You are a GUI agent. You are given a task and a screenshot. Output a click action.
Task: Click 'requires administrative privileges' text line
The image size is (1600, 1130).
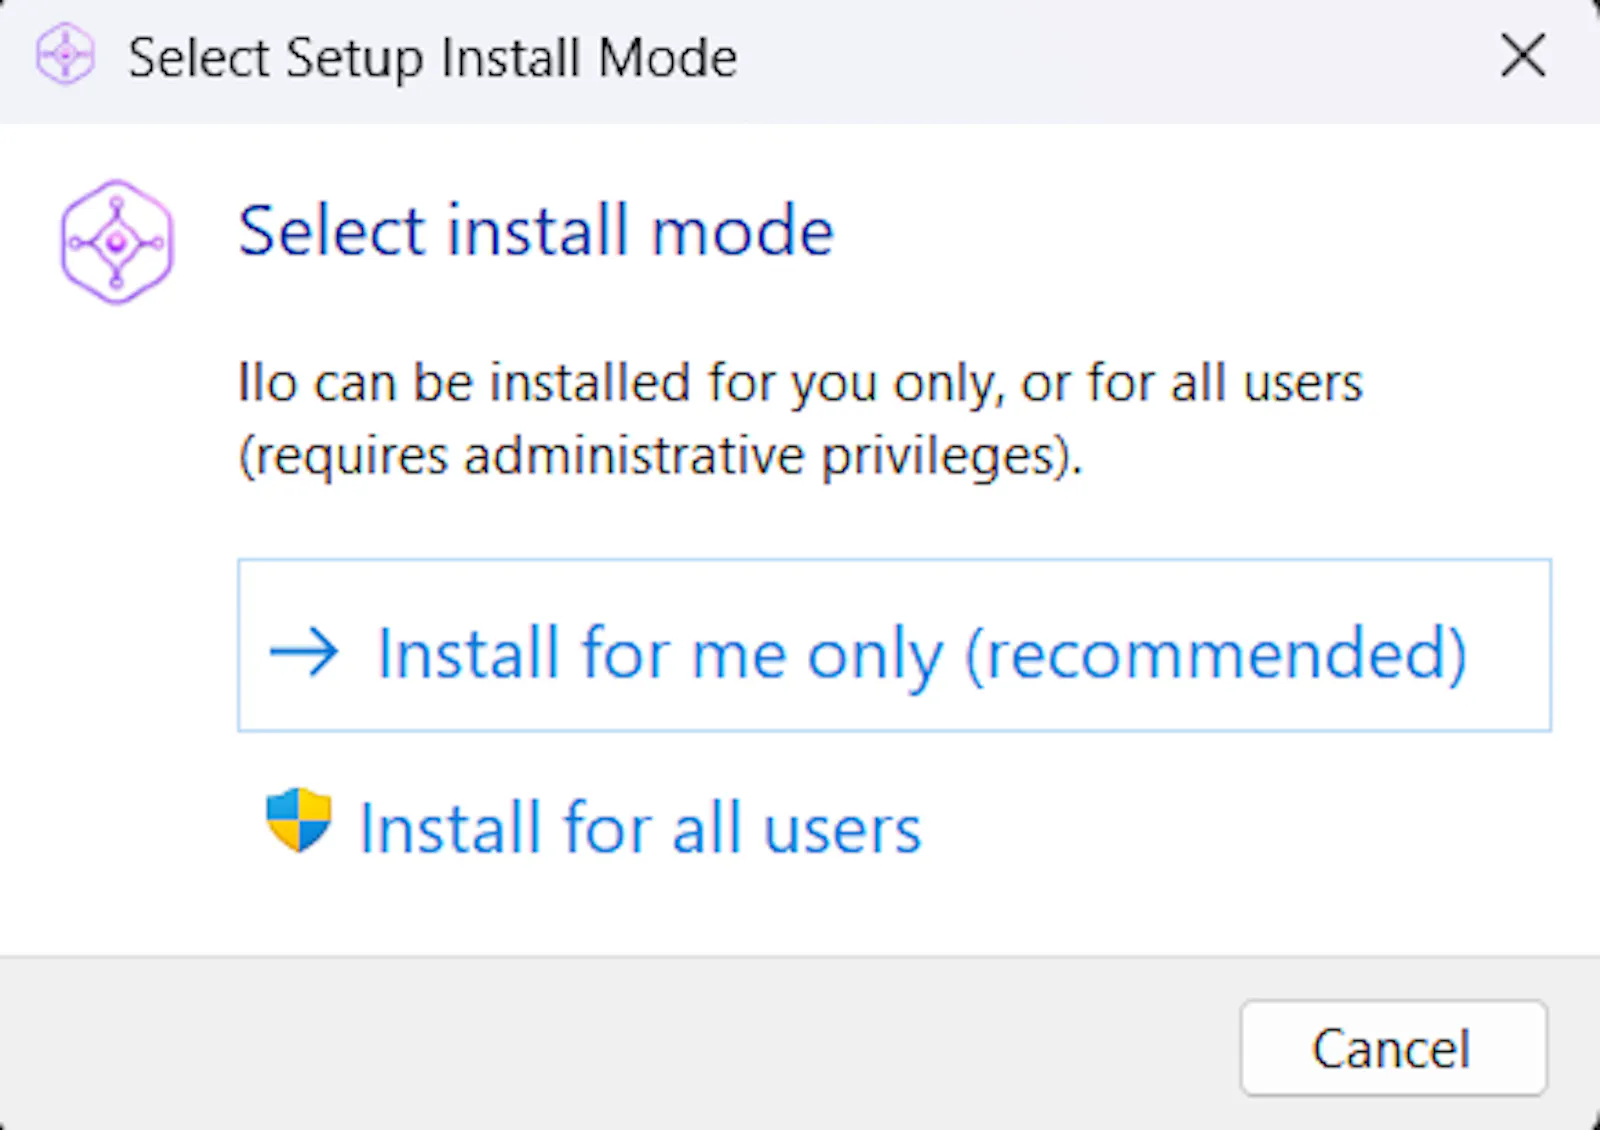click(660, 457)
